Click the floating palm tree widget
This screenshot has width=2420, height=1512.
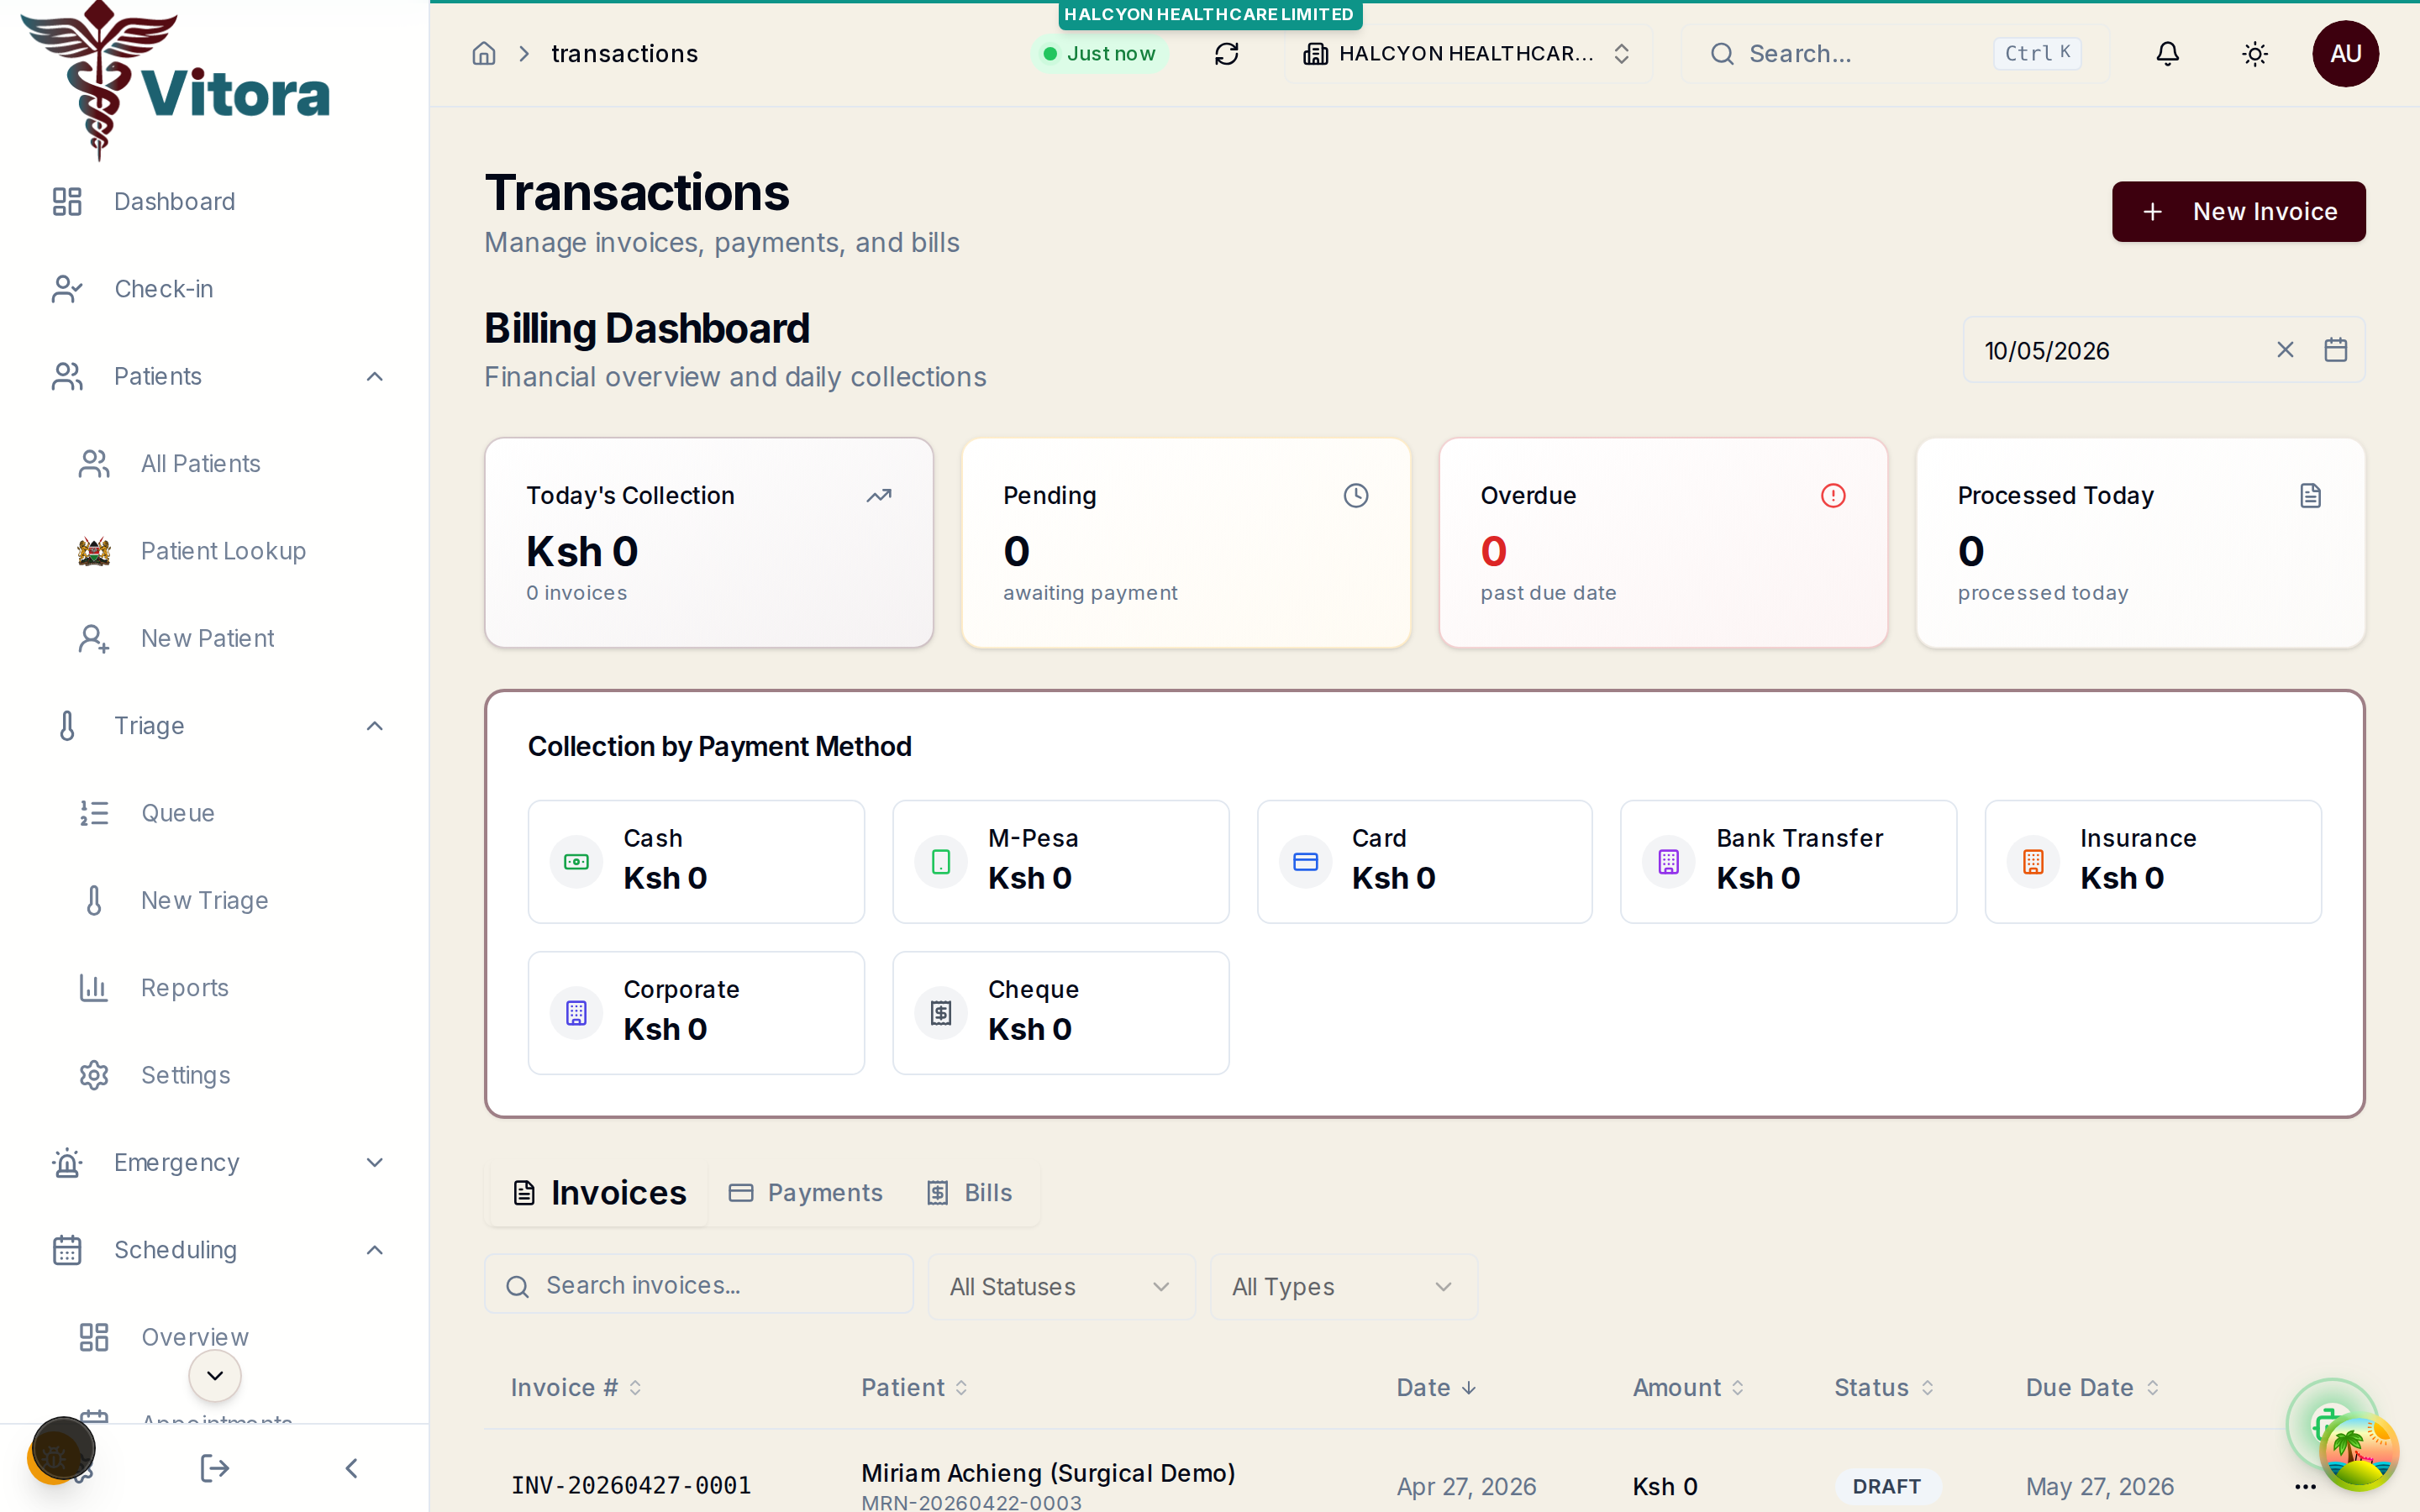click(x=2357, y=1452)
